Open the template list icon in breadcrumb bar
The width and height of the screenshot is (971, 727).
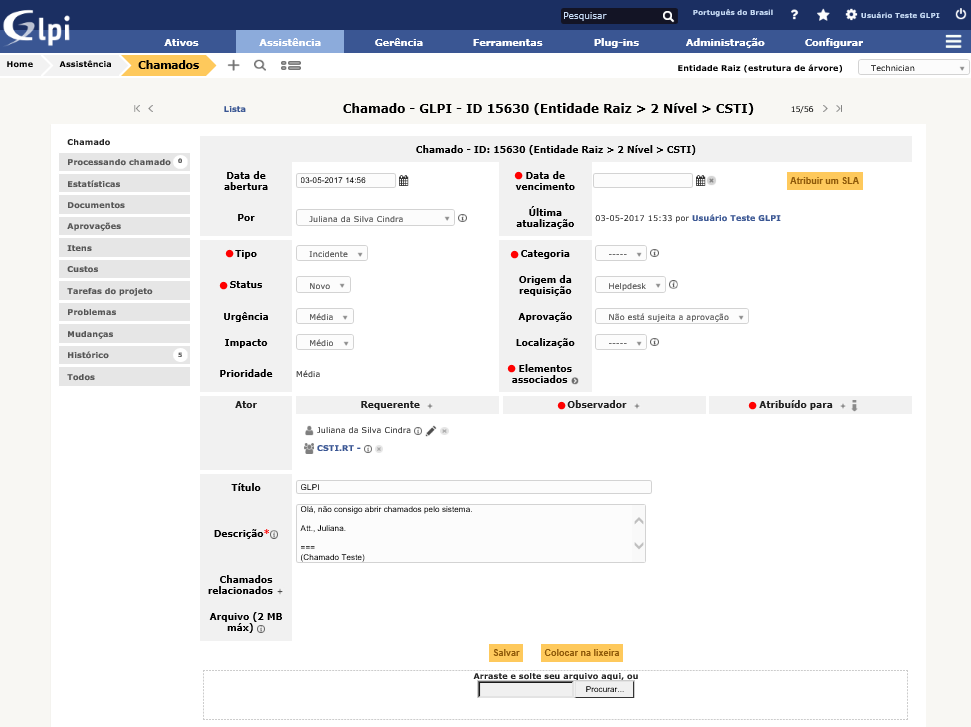[291, 65]
